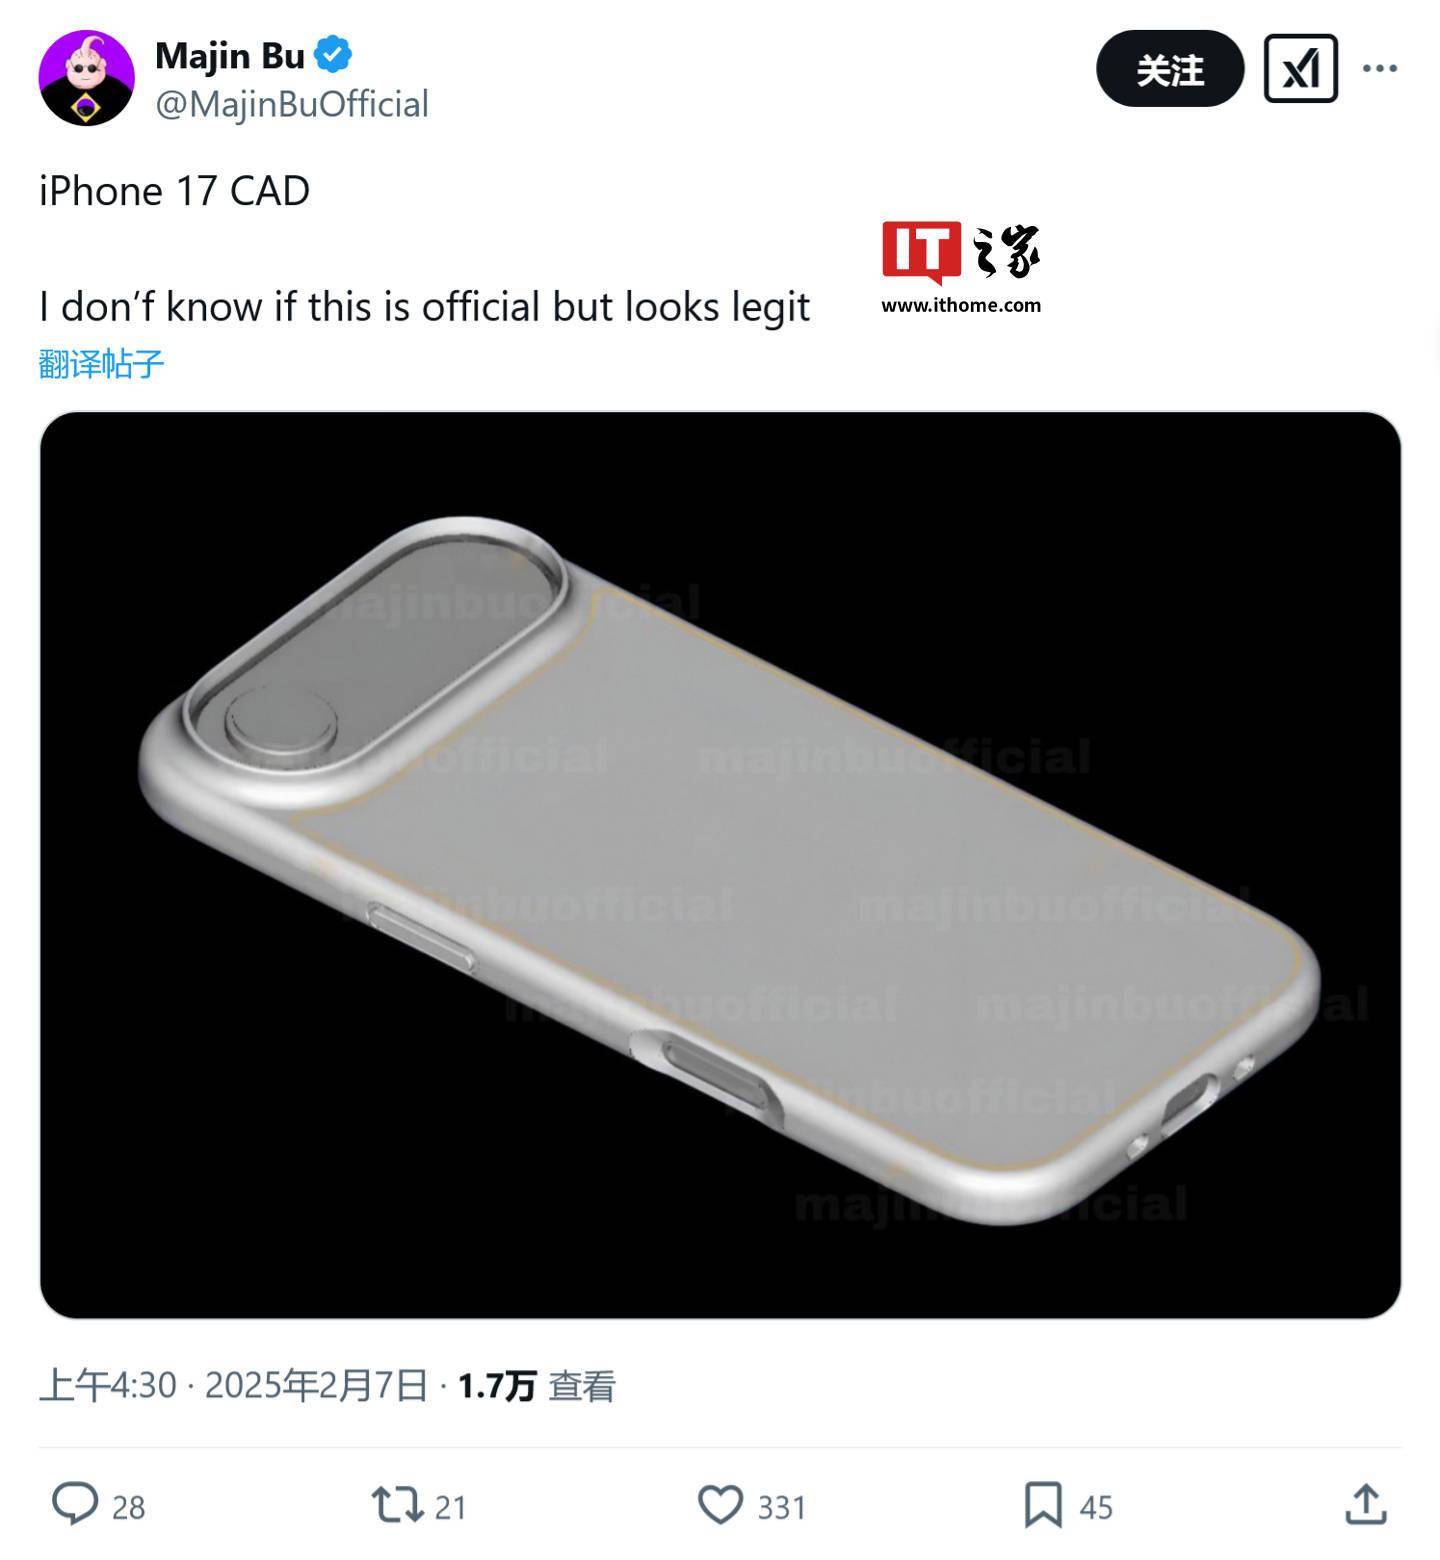This screenshot has height=1560, width=1440.
Task: Click the like count 331
Action: pyautogui.click(x=782, y=1507)
